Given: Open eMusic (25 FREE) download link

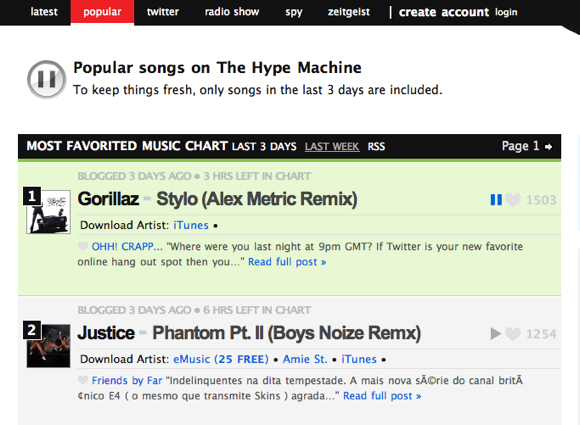Looking at the screenshot, I should point(221,359).
